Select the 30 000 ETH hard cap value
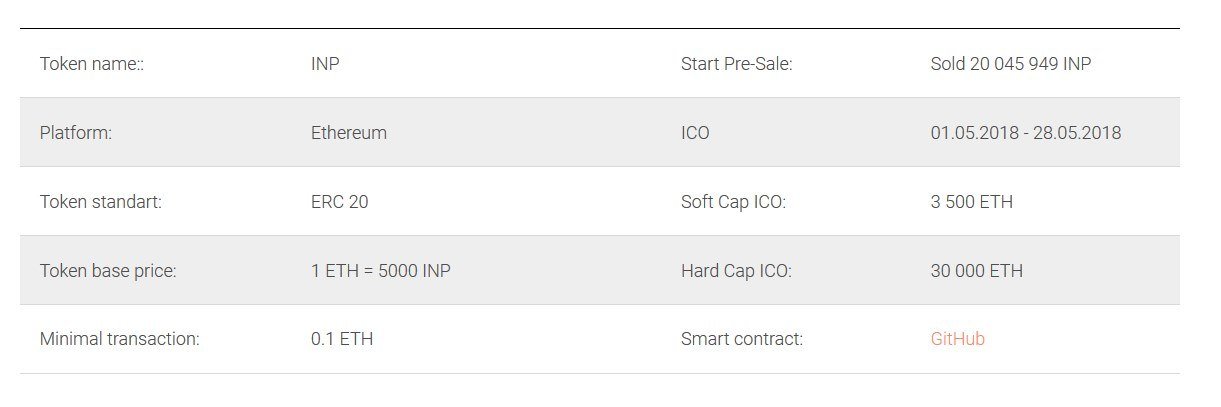Image resolution: width=1221 pixels, height=407 pixels. pos(976,271)
